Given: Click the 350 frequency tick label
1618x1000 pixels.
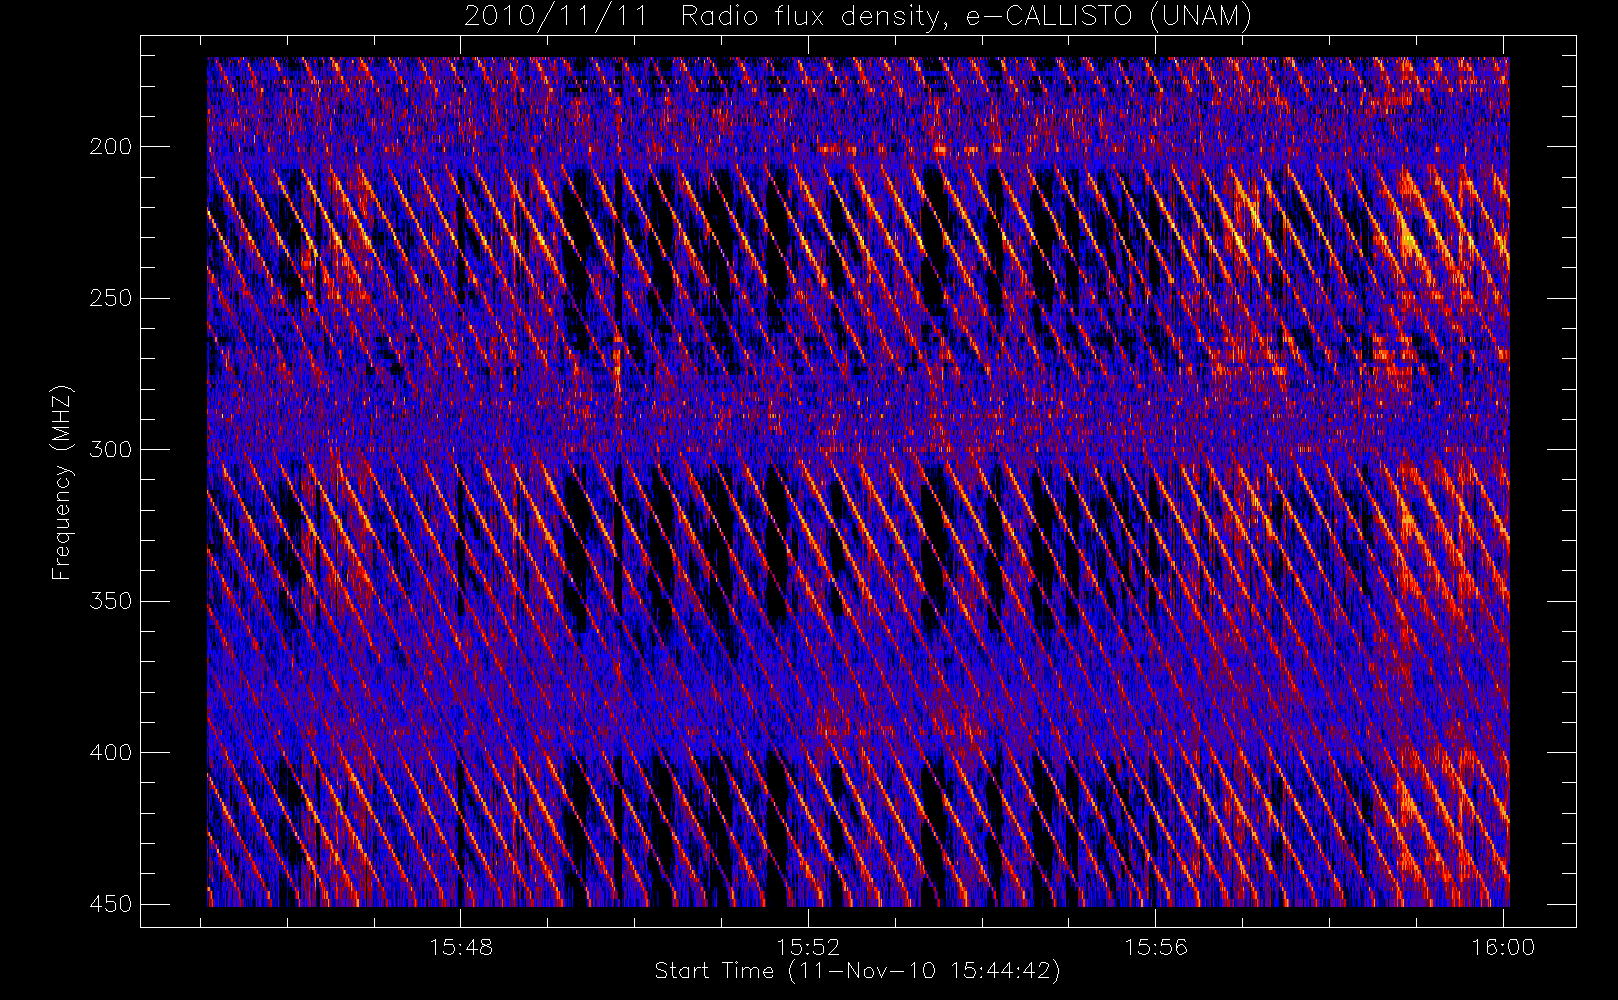Looking at the screenshot, I should point(110,601).
